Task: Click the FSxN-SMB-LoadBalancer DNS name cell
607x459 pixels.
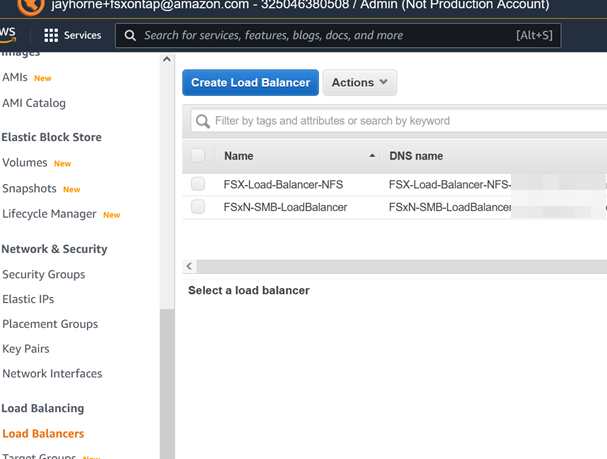Action: point(450,207)
